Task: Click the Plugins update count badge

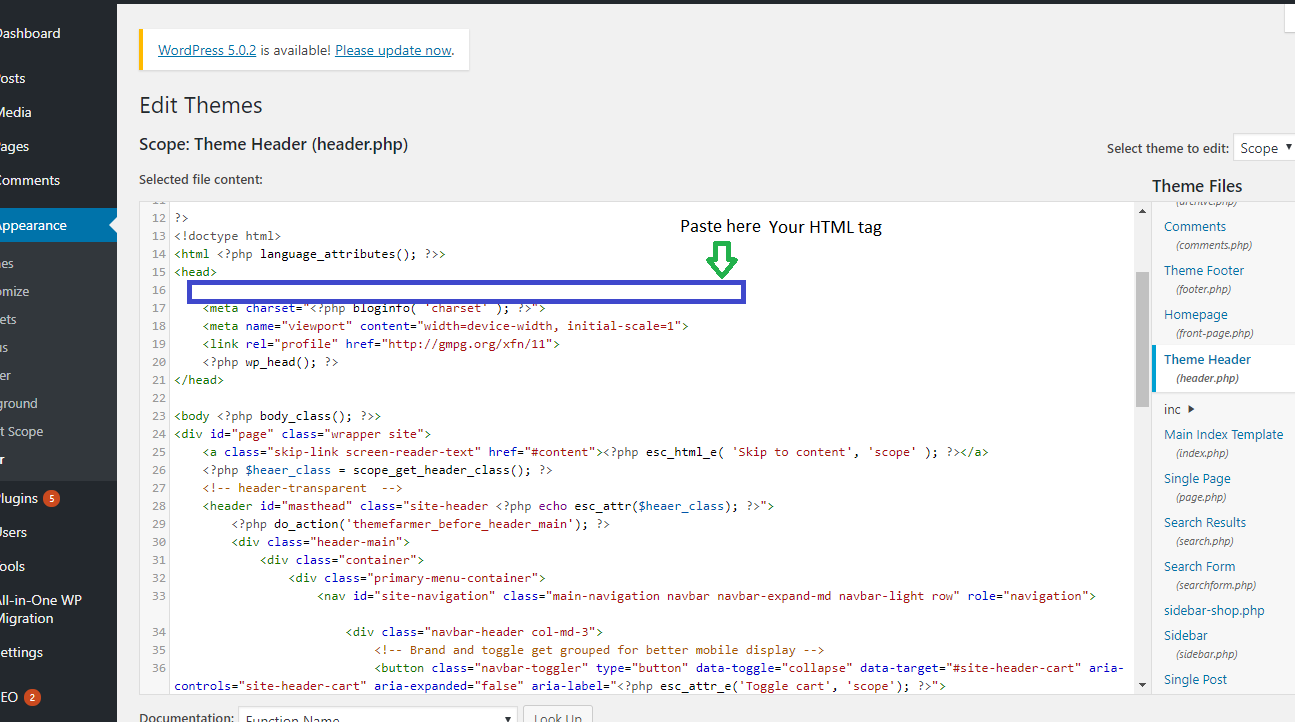Action: point(52,498)
